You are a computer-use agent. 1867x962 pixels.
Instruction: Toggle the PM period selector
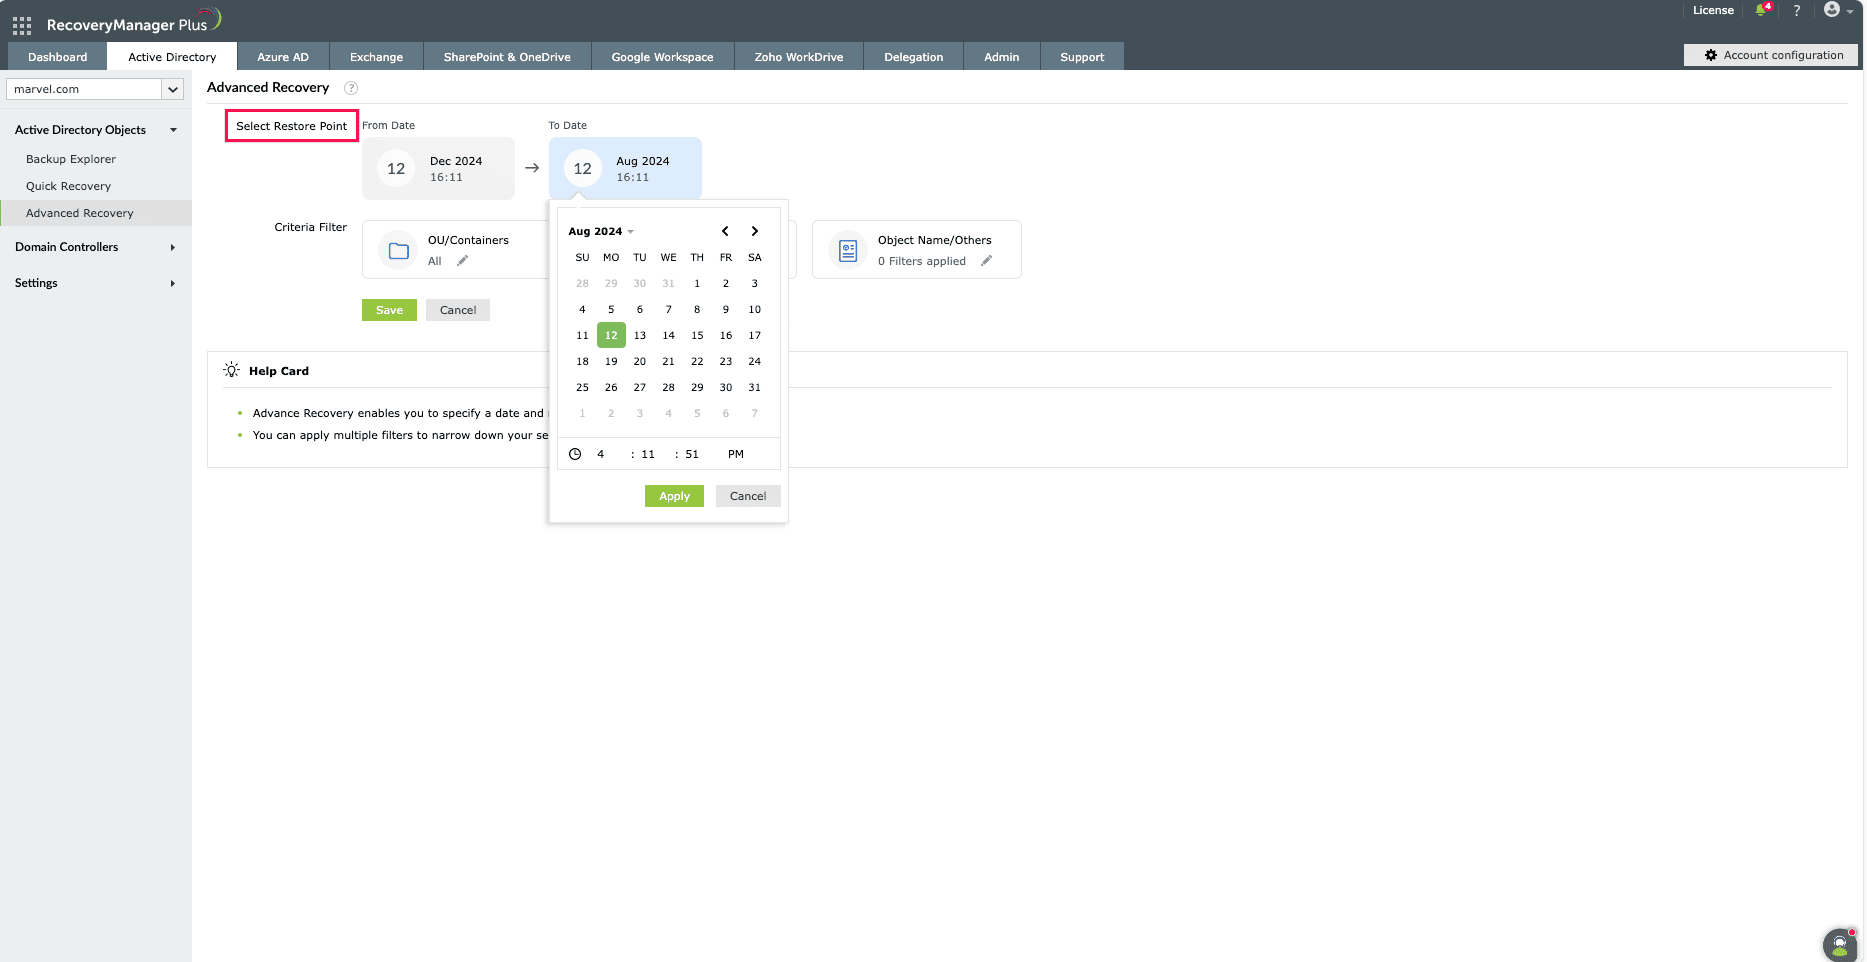tap(736, 454)
